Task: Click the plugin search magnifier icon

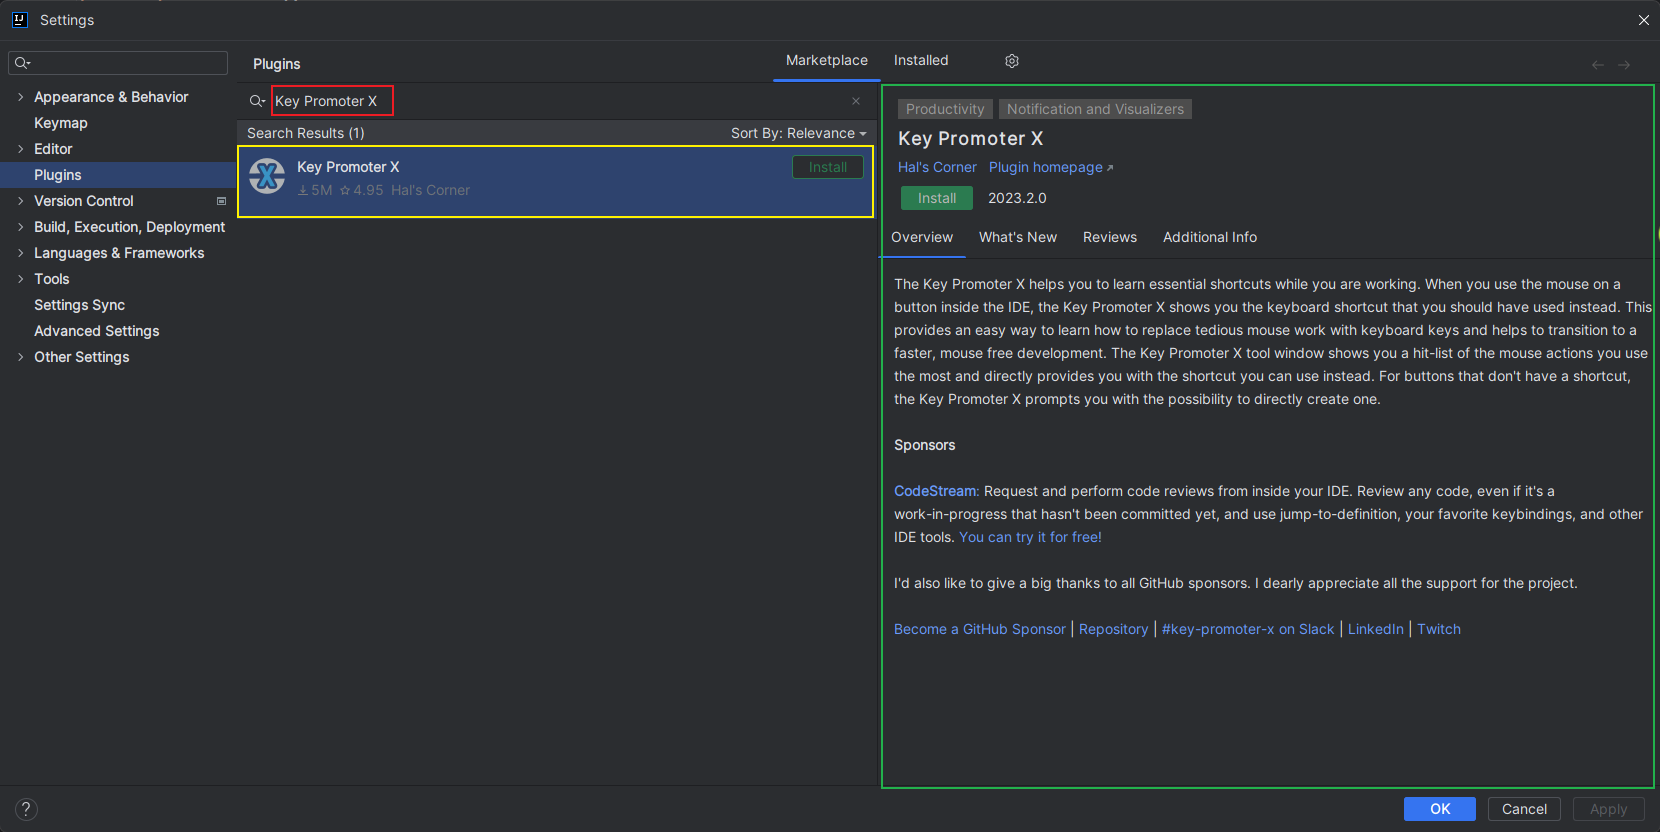Action: [x=257, y=101]
